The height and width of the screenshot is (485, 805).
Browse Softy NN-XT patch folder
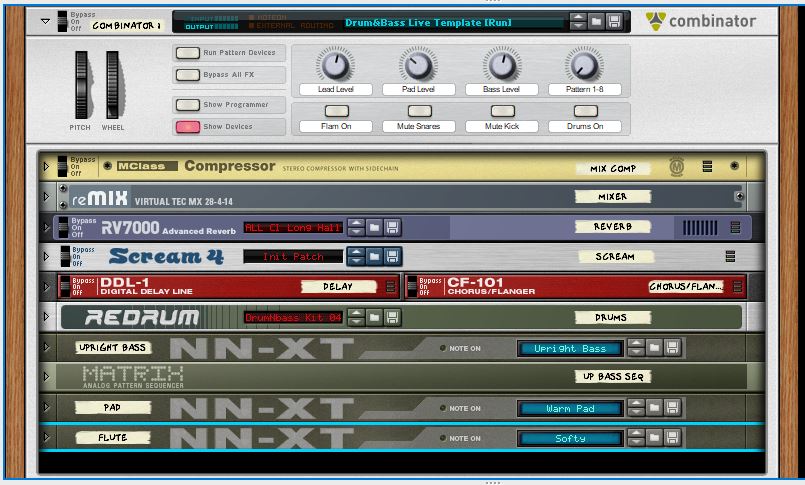pos(654,438)
